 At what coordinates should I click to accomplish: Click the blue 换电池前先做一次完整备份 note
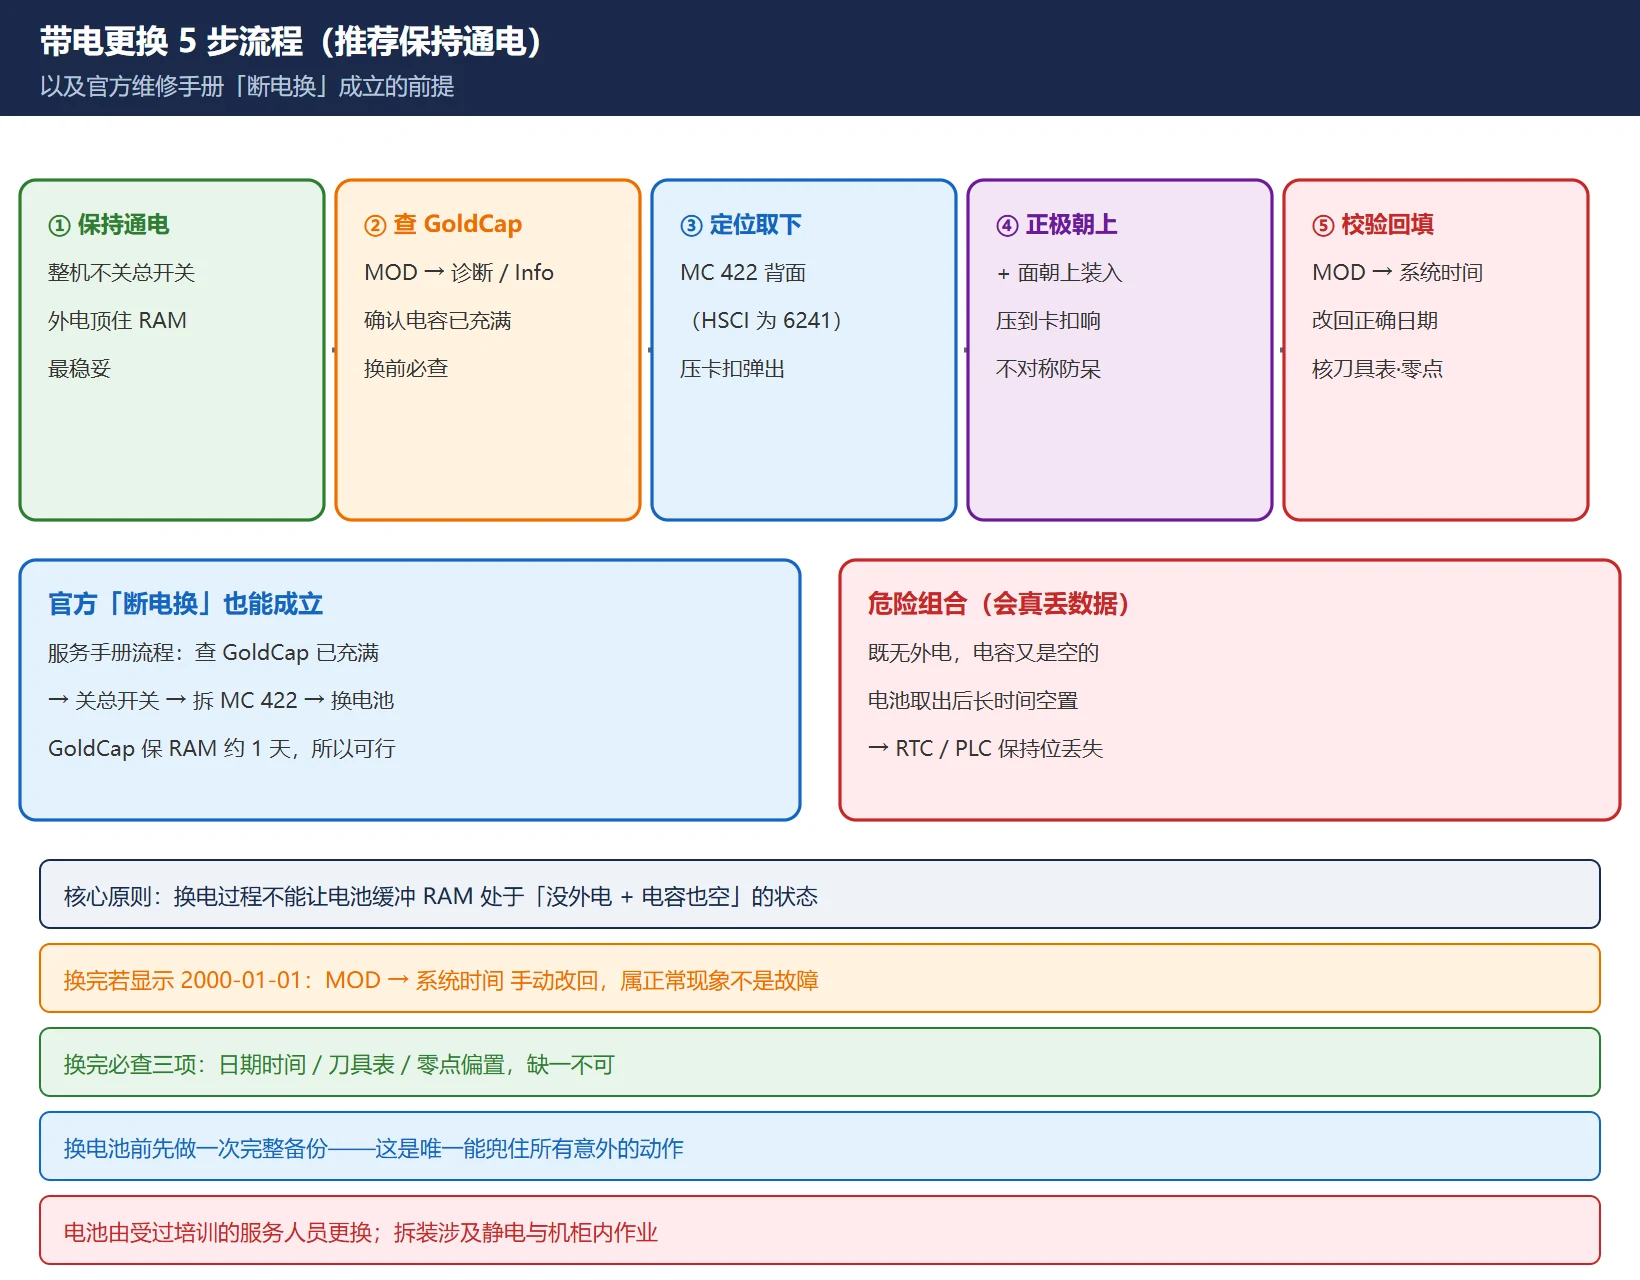(x=820, y=1146)
